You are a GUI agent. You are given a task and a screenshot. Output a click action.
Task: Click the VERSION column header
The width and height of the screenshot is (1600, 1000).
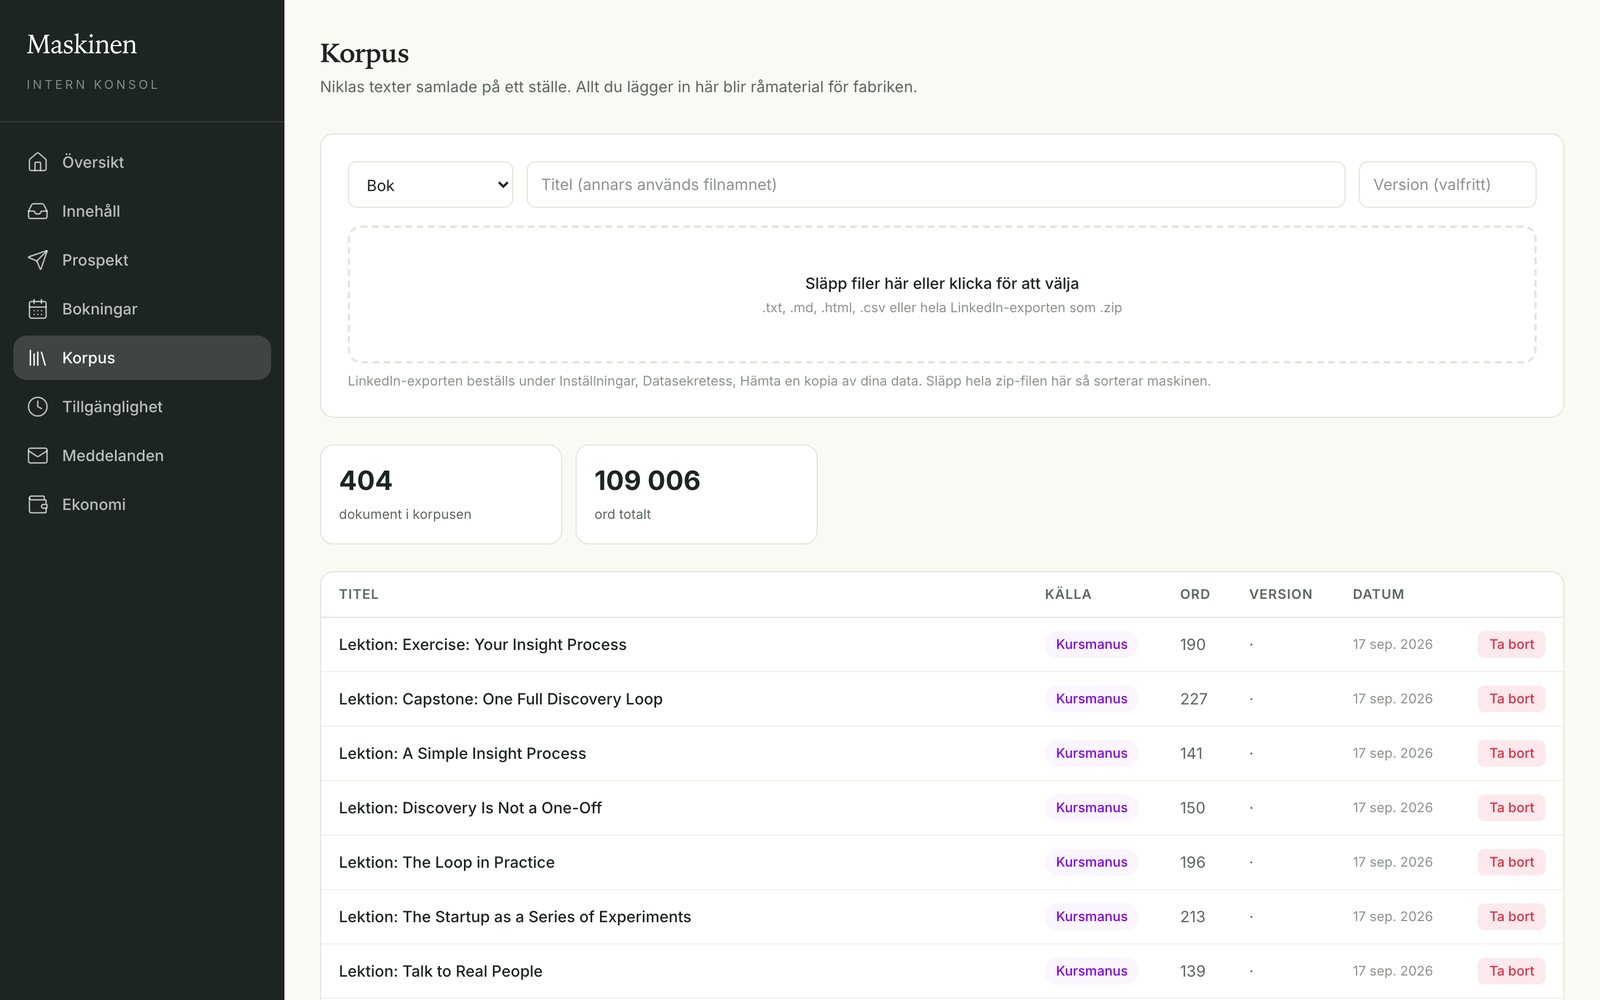1280,594
